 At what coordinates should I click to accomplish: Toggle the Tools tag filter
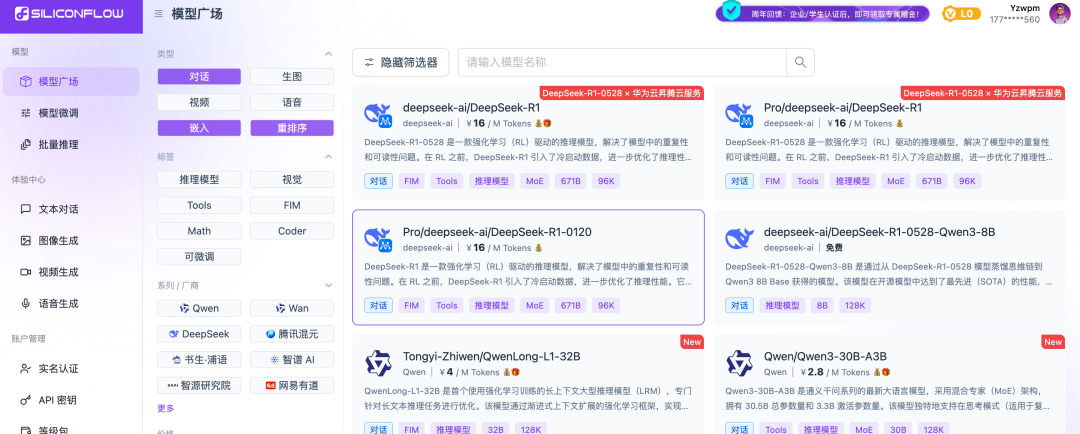click(x=199, y=205)
